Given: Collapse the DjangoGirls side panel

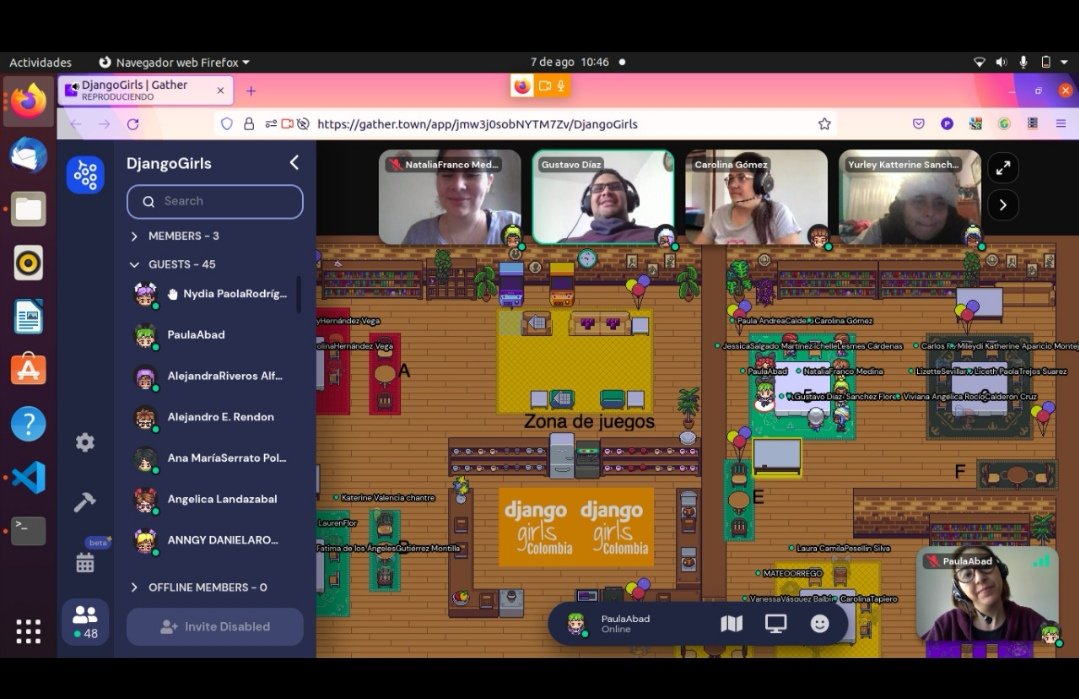Looking at the screenshot, I should coord(294,163).
